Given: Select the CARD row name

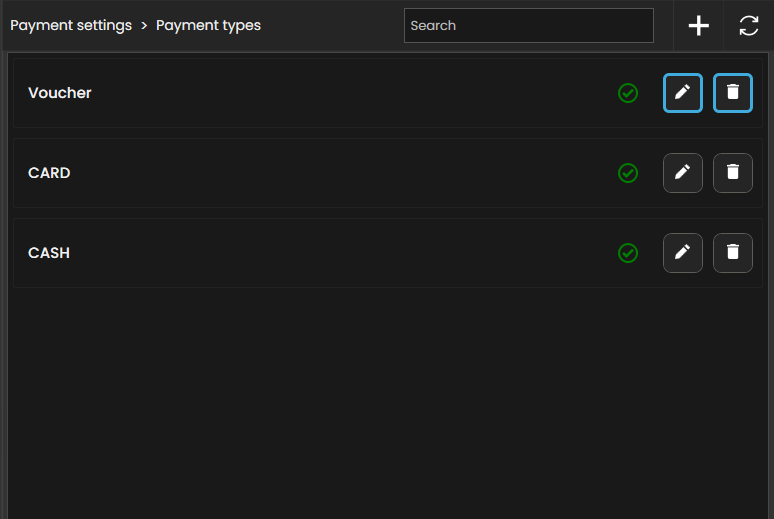Looking at the screenshot, I should (x=49, y=173).
